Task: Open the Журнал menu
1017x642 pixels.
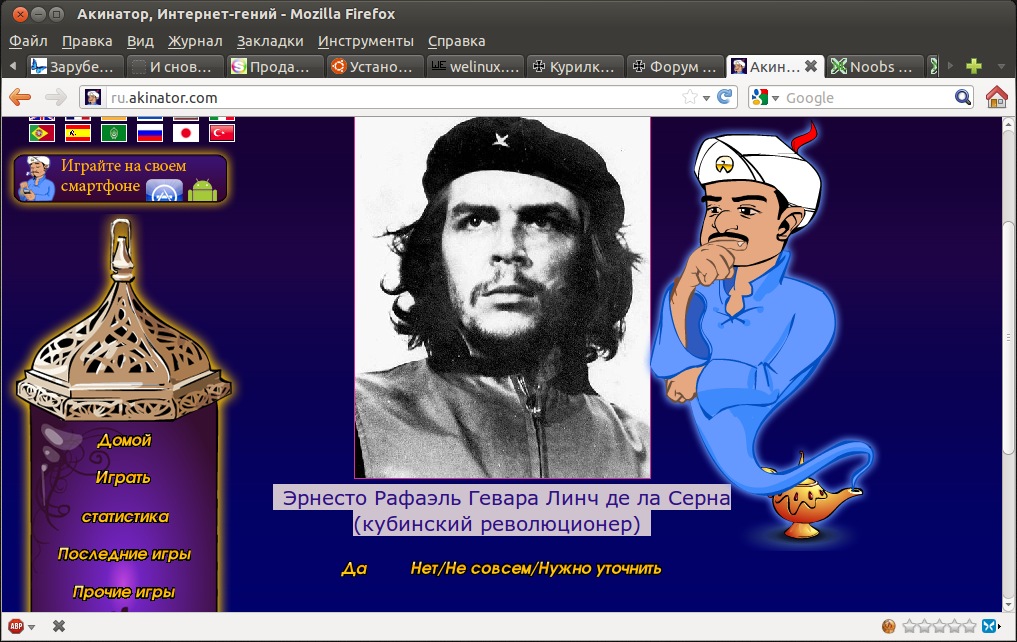Action: point(195,41)
